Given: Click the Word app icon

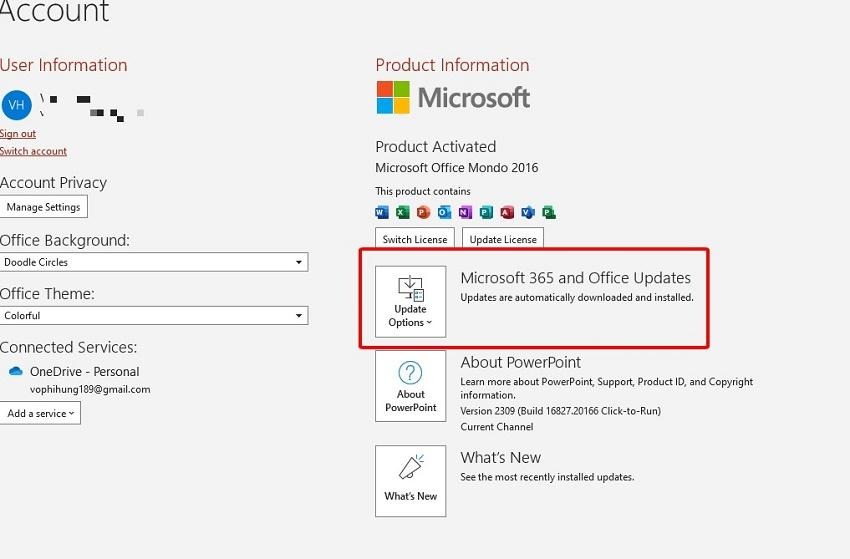Looking at the screenshot, I should [x=382, y=212].
